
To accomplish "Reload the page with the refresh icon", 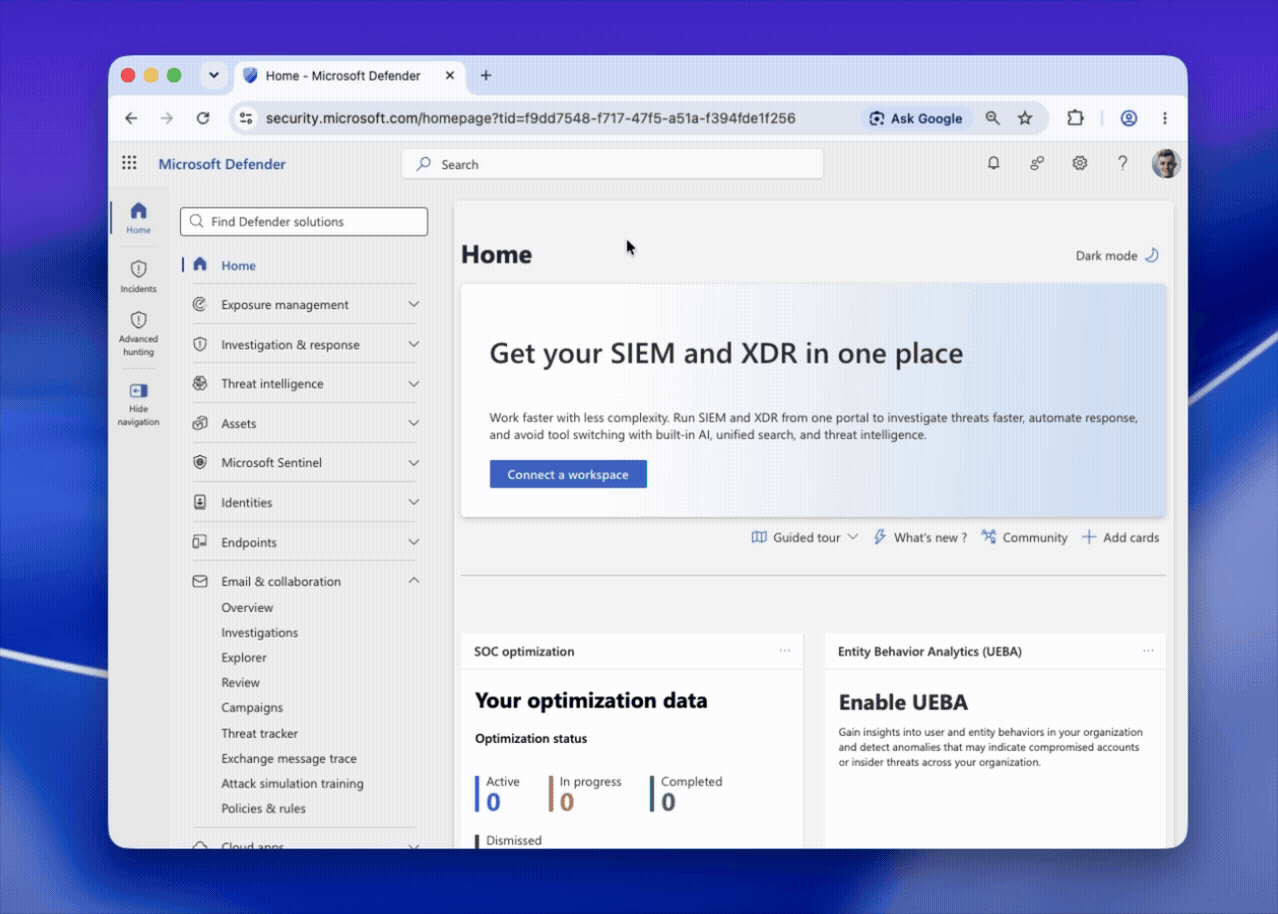I will coord(203,118).
